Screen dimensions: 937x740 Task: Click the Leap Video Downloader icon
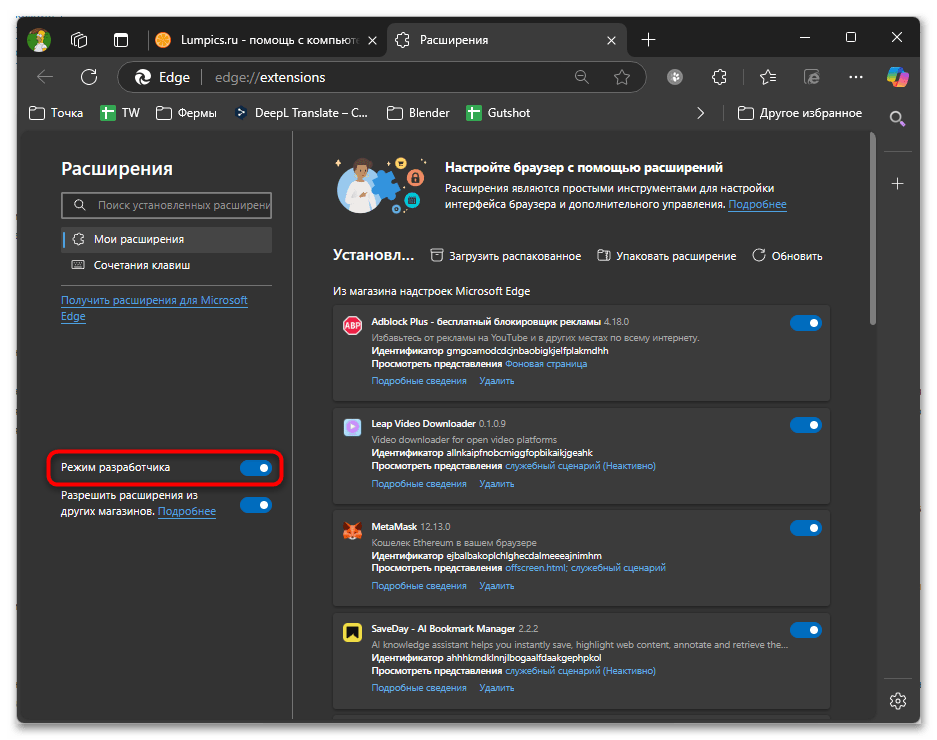353,427
